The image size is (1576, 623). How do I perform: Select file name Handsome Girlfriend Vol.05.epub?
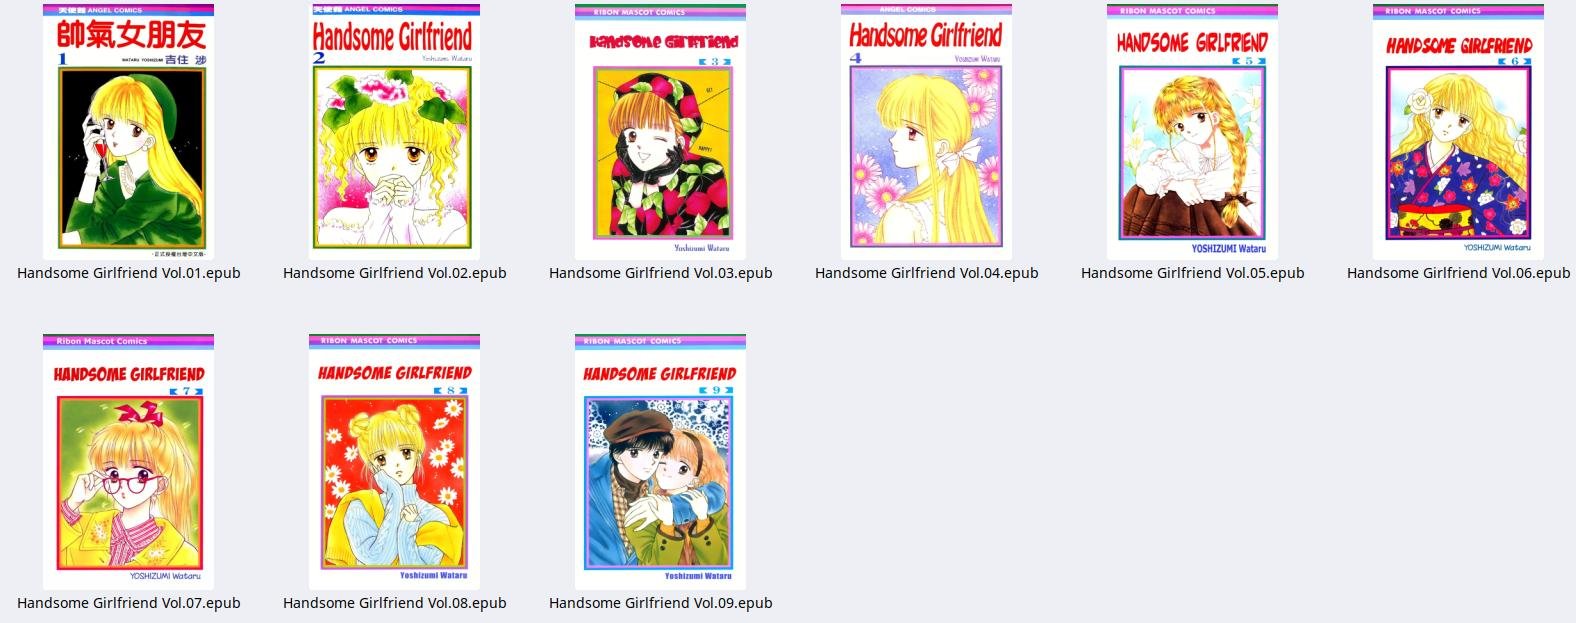coord(1193,273)
